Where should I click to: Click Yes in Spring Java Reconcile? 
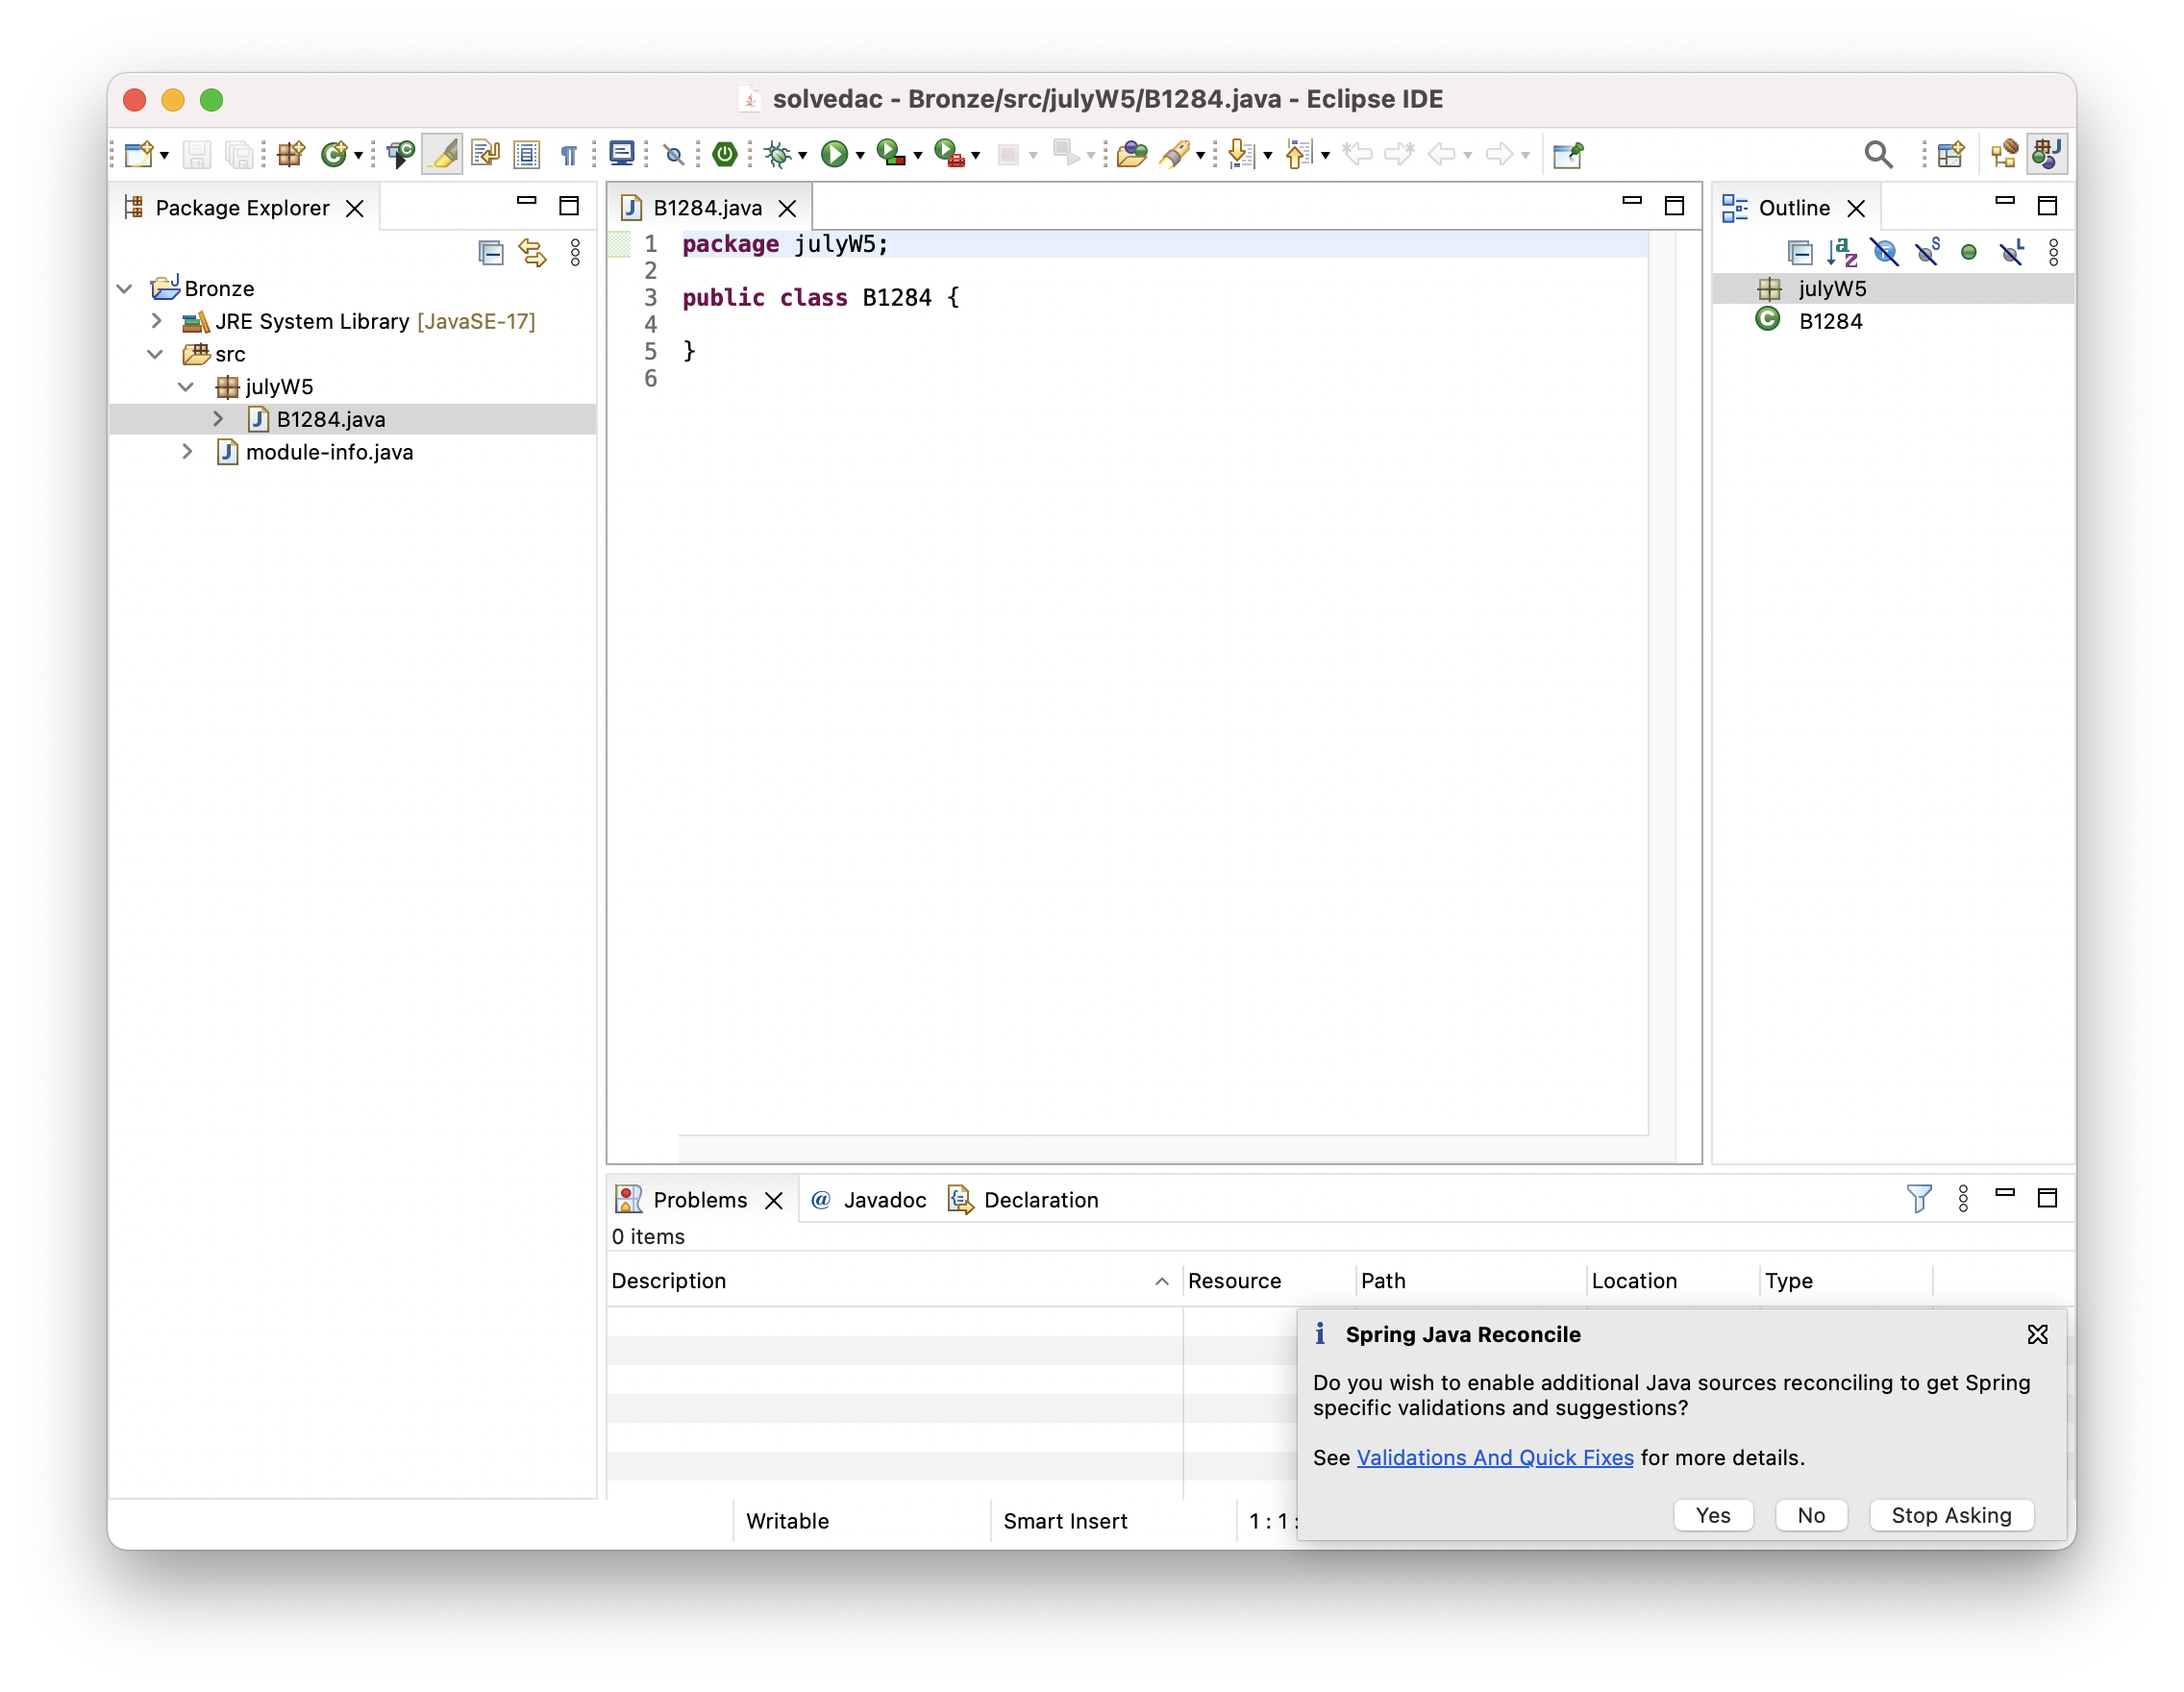click(x=1712, y=1514)
